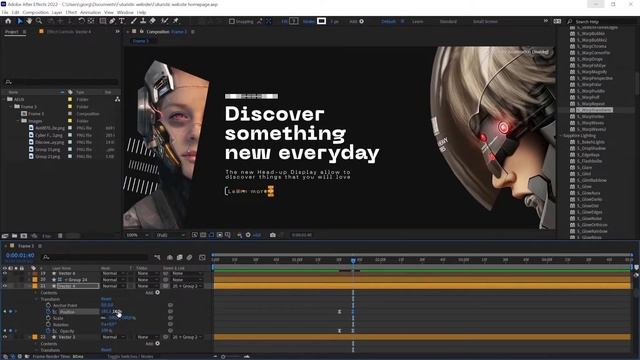The height and width of the screenshot is (360, 640).
Task: Toggle visibility eye of layer 22 Vector 3
Action: (x=5, y=337)
